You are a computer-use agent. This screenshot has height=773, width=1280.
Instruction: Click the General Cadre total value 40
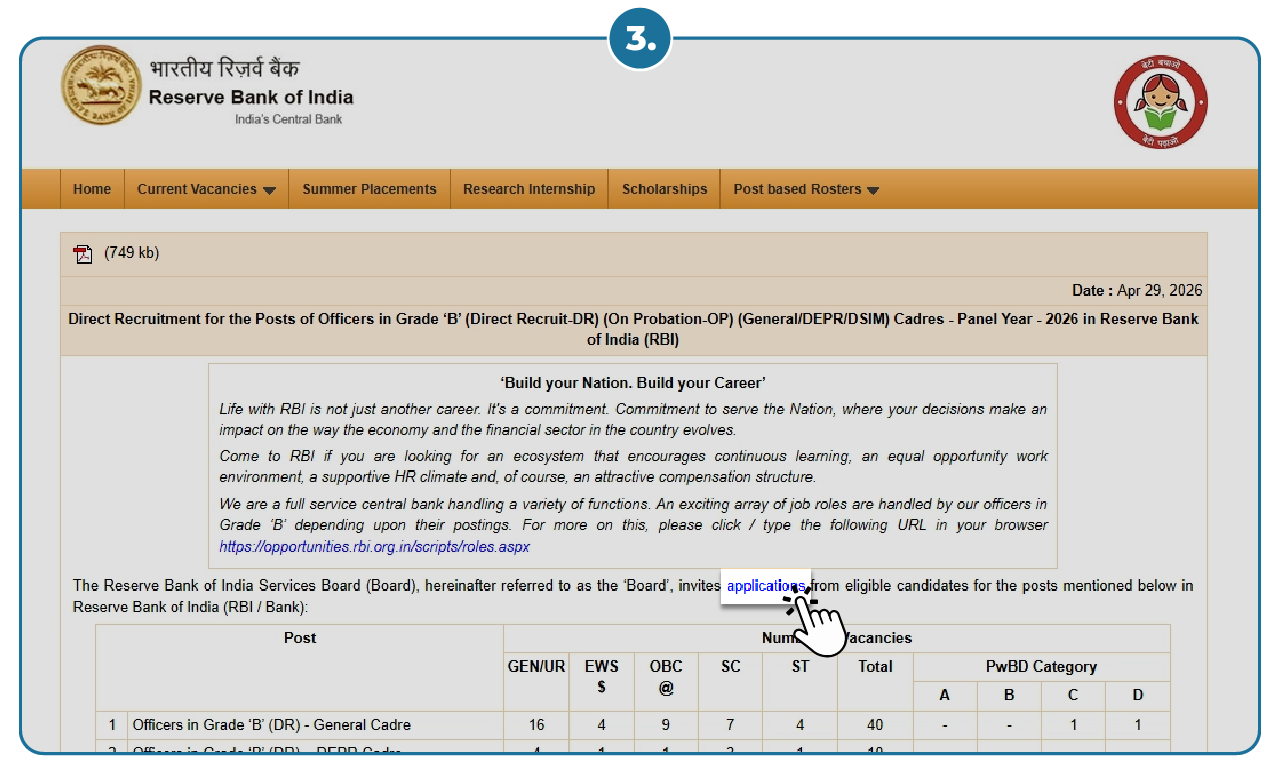coord(875,725)
